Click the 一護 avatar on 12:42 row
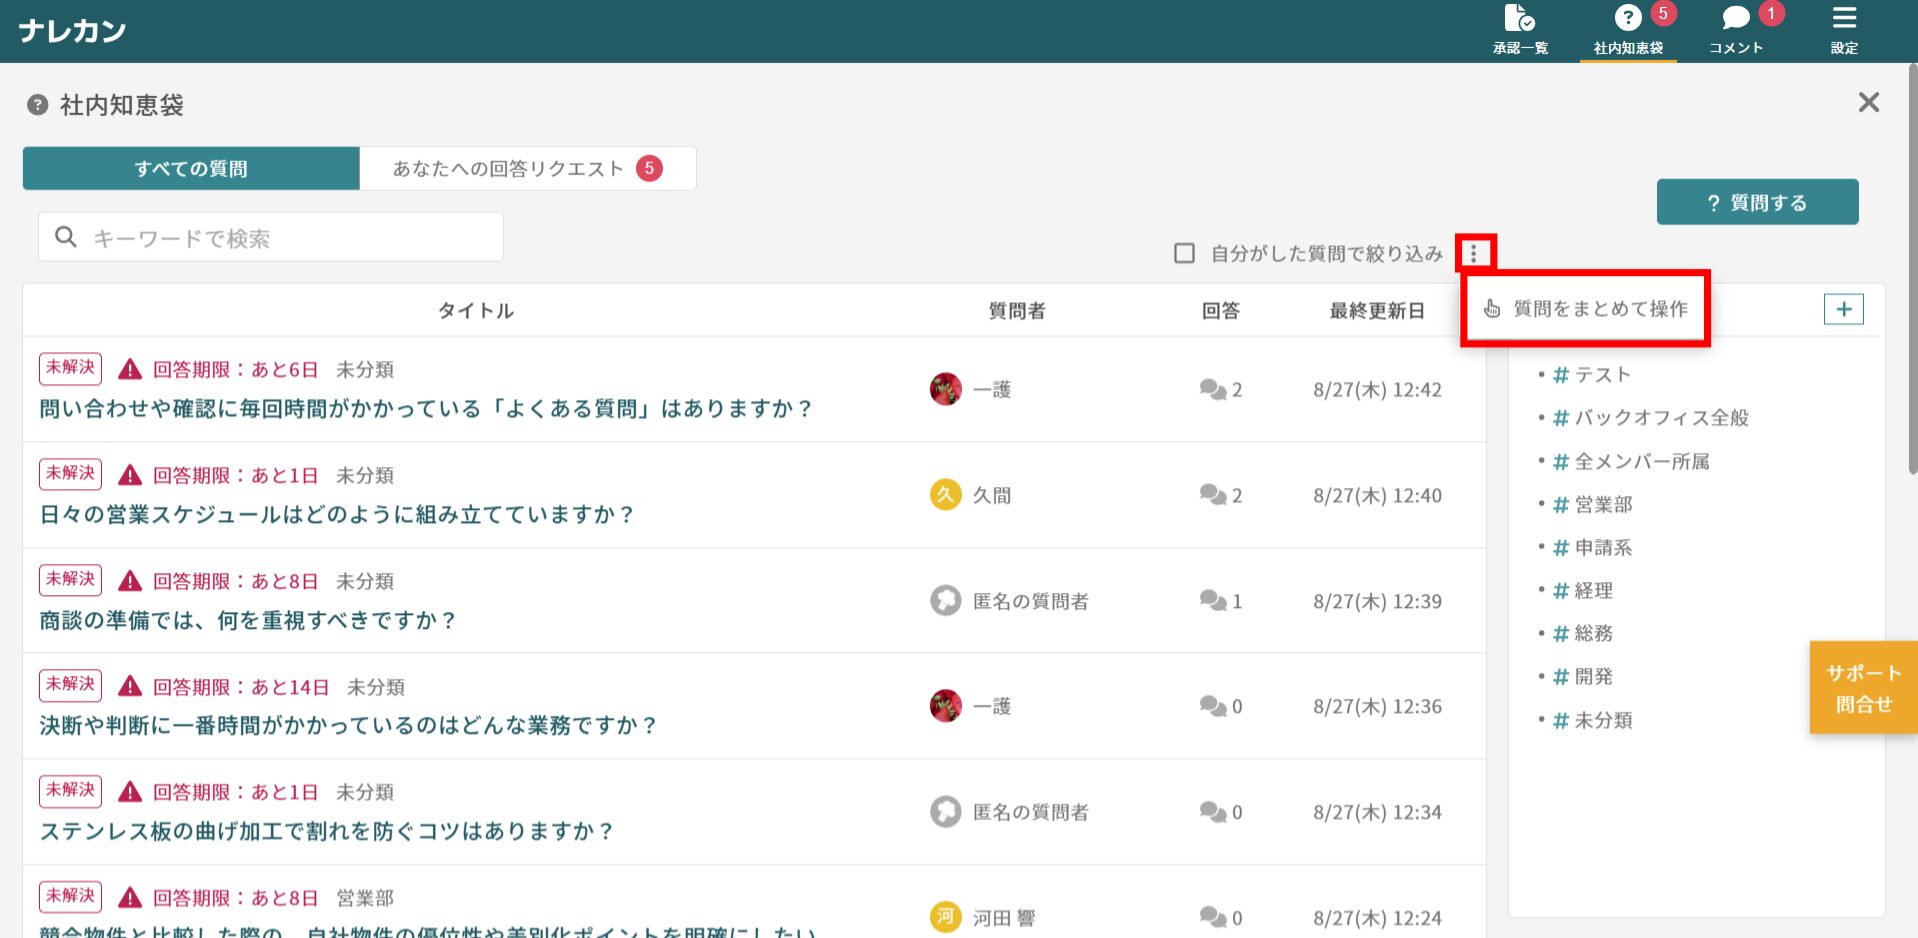 (x=945, y=389)
